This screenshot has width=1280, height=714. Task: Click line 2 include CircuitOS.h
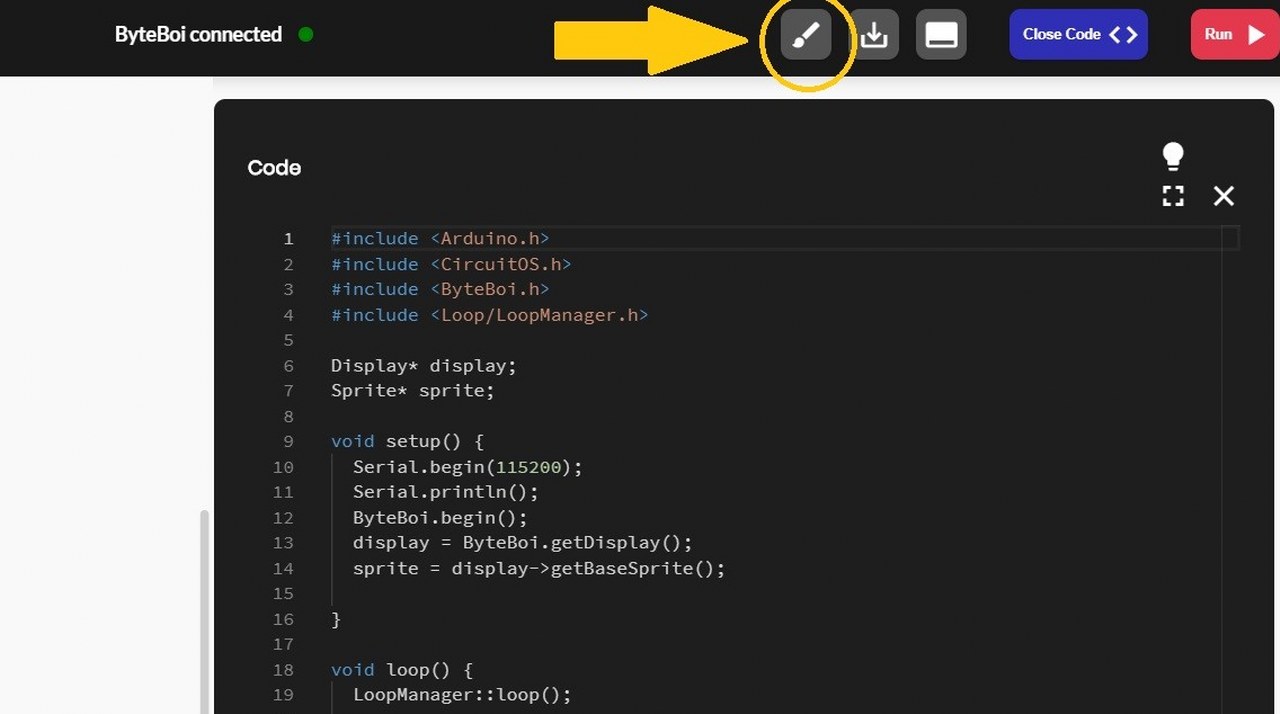(x=451, y=264)
